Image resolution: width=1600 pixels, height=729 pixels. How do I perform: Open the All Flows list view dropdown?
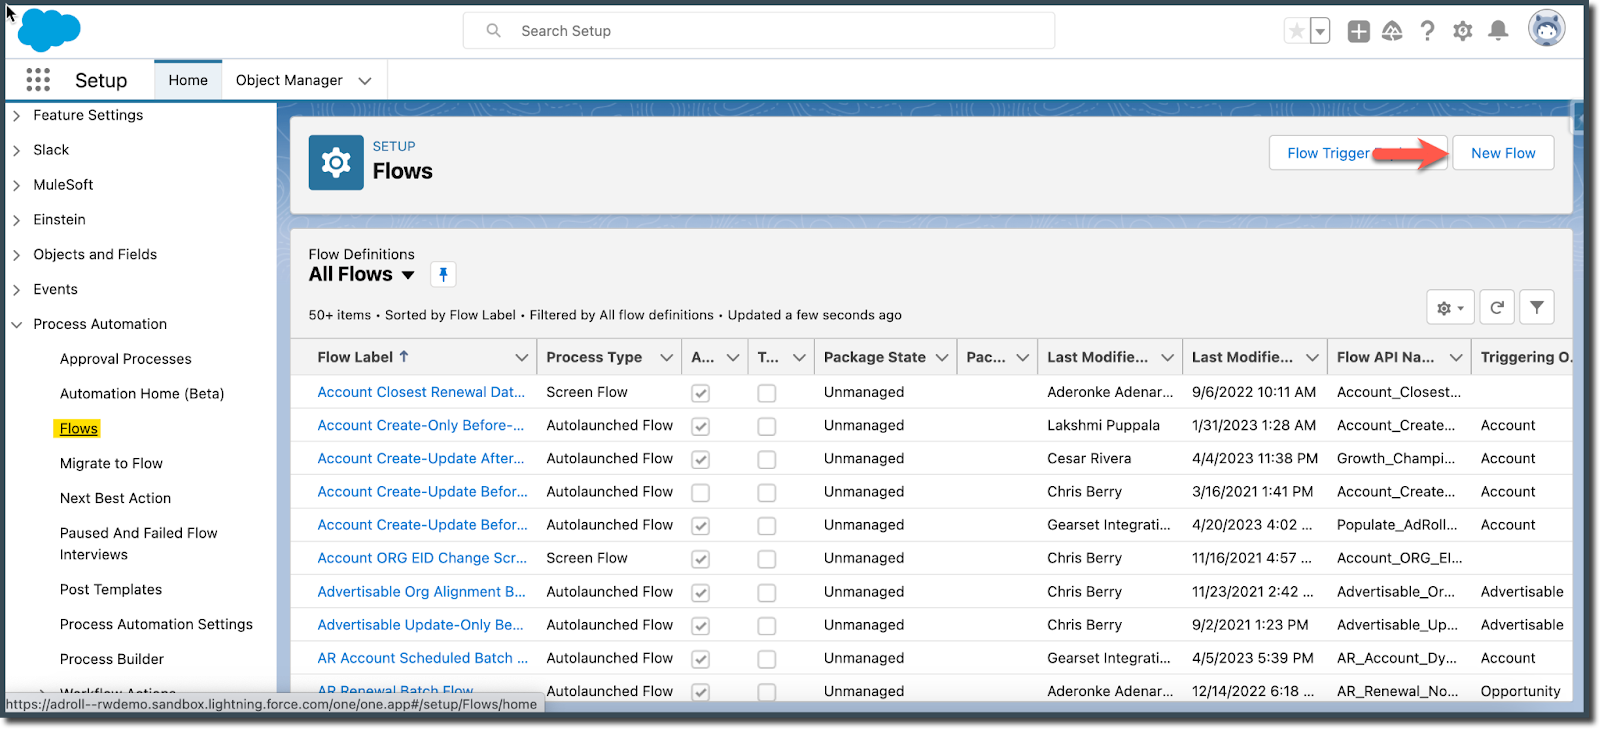point(408,275)
